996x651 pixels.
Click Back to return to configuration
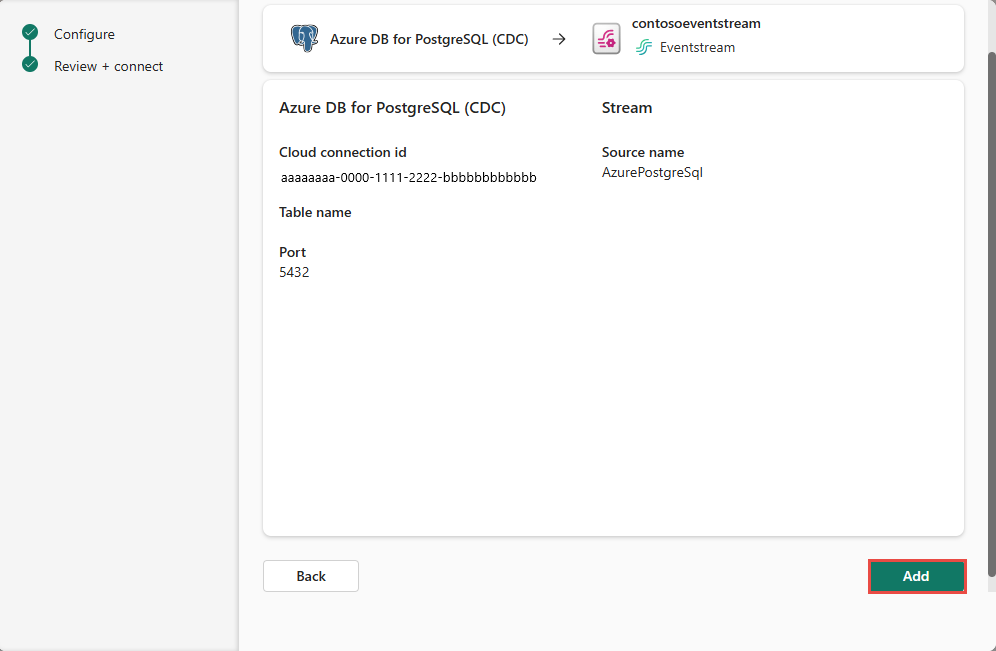(x=310, y=576)
